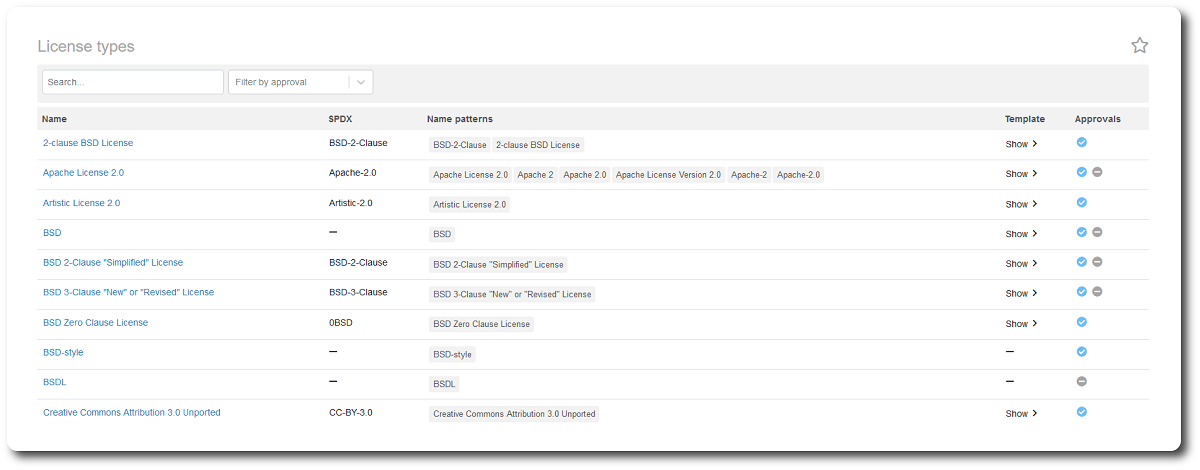Click the Search input field
The height and width of the screenshot is (470, 1200).
point(132,82)
